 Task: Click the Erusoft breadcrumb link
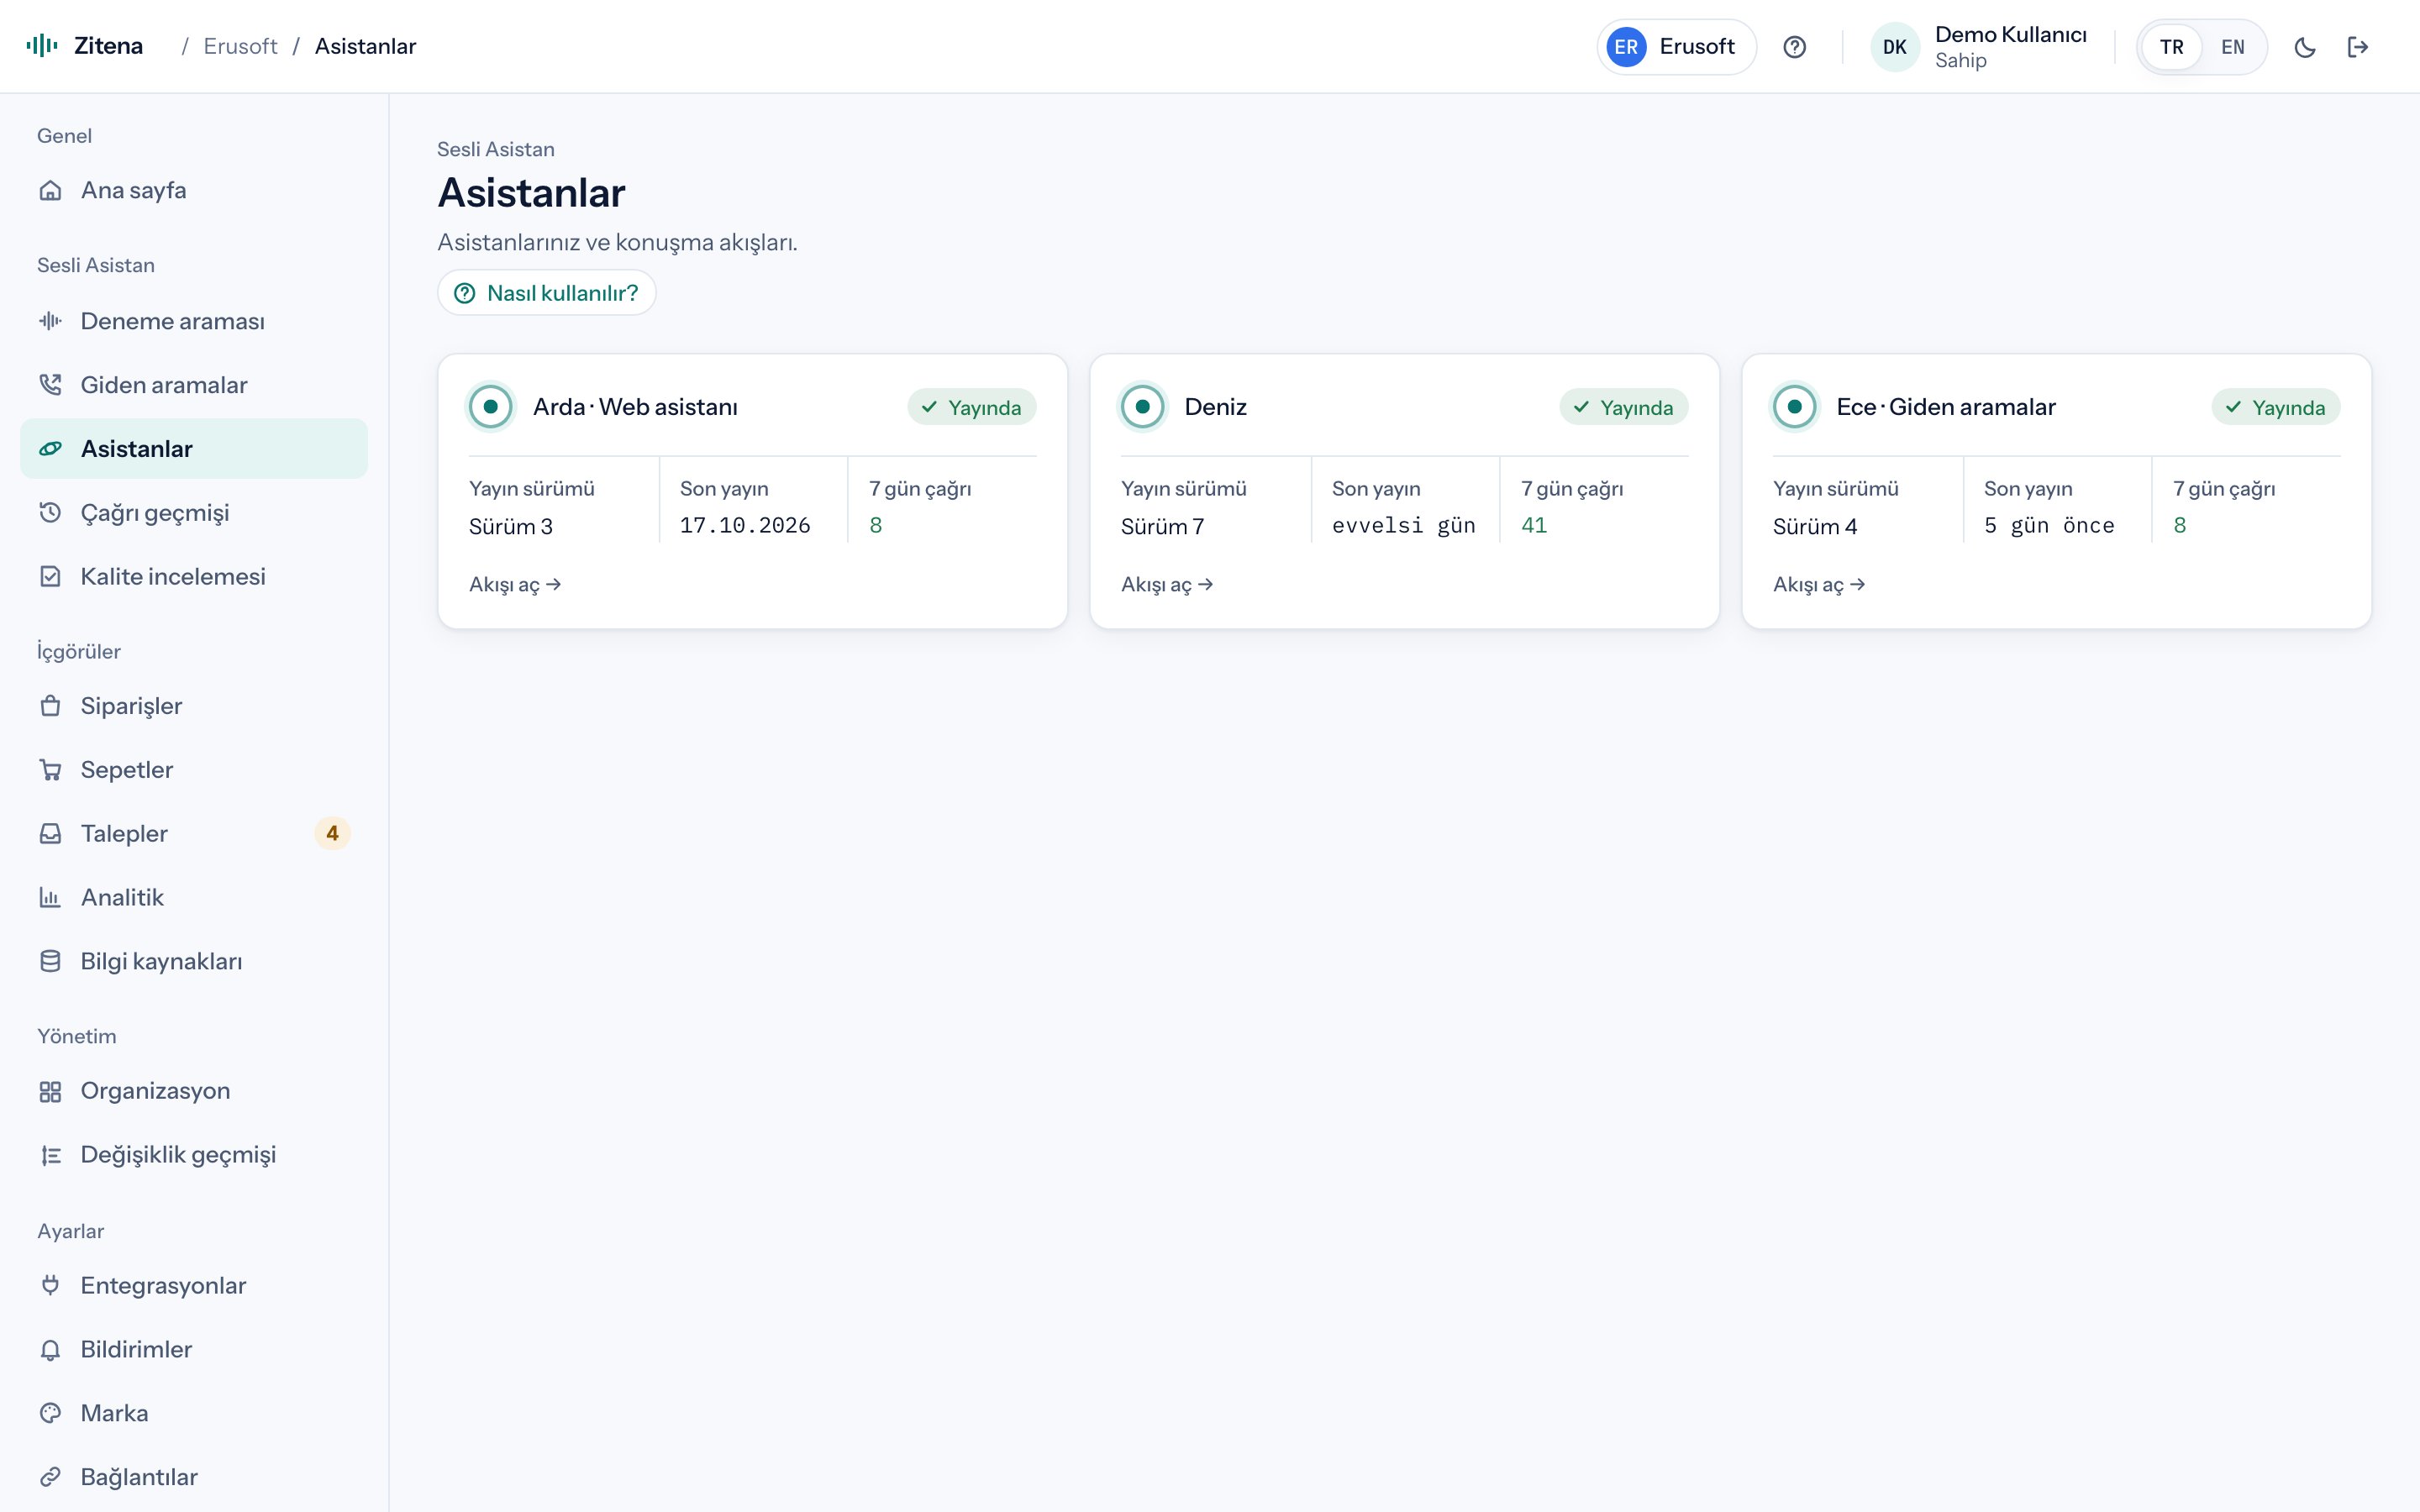(240, 47)
